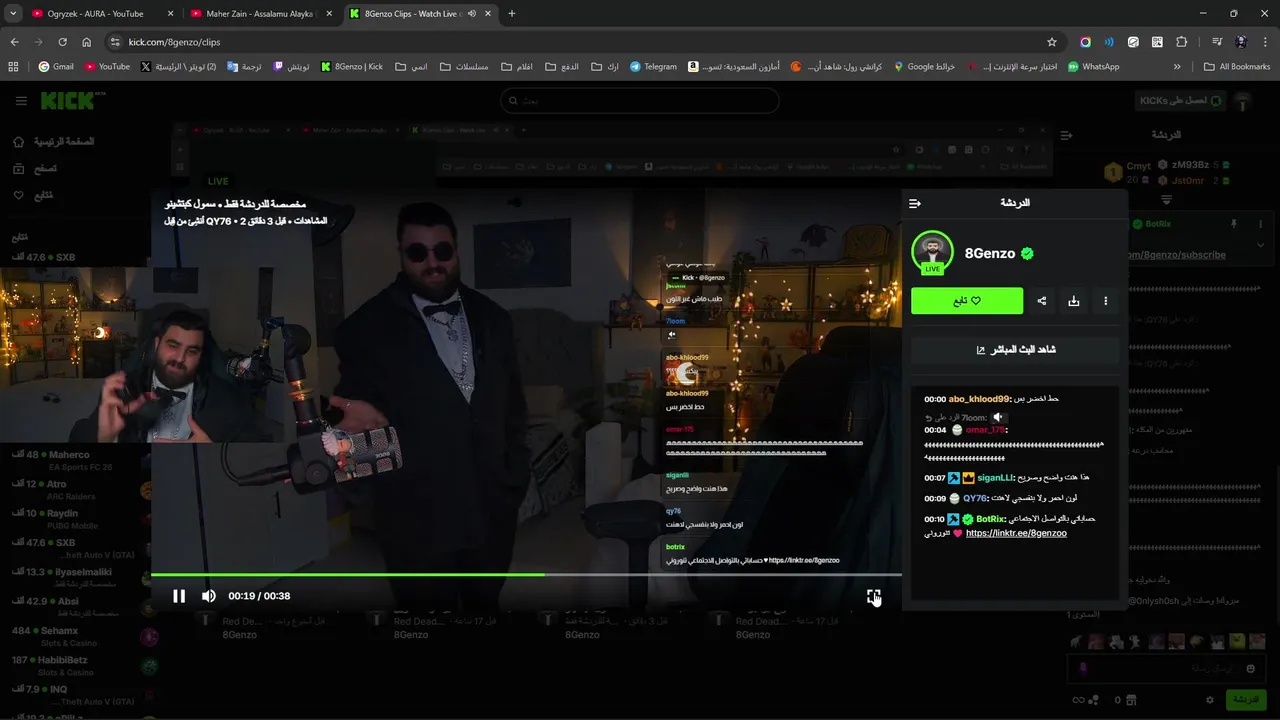Focus the Kick search box
This screenshot has width=1280, height=720.
pyautogui.click(x=639, y=101)
